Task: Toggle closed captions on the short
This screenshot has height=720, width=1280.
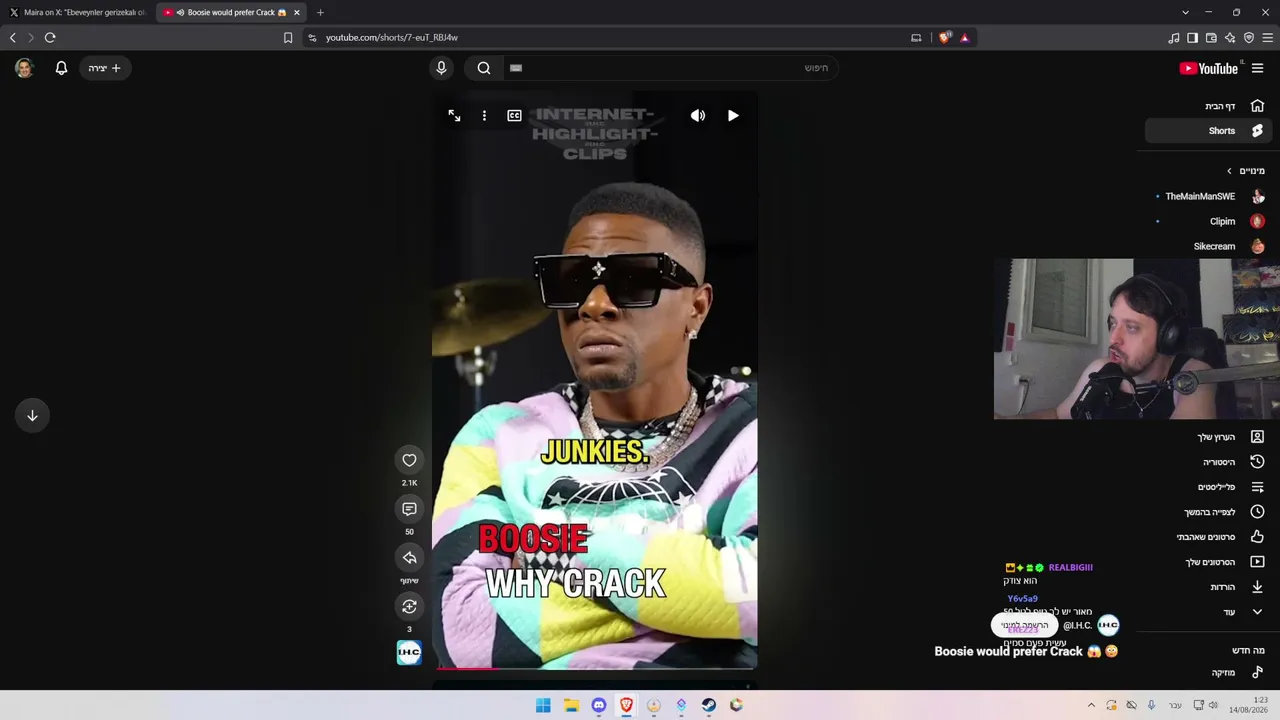Action: [514, 116]
